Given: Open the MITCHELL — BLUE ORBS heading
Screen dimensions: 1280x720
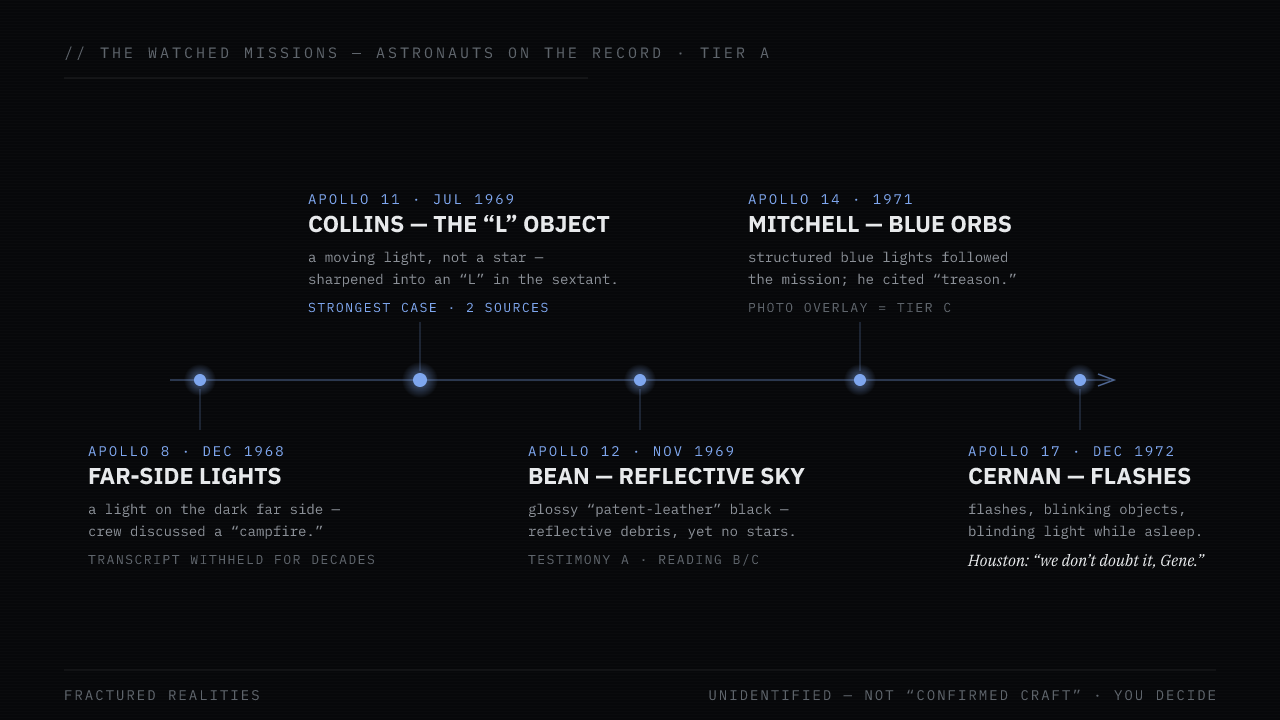Looking at the screenshot, I should pyautogui.click(x=880, y=224).
